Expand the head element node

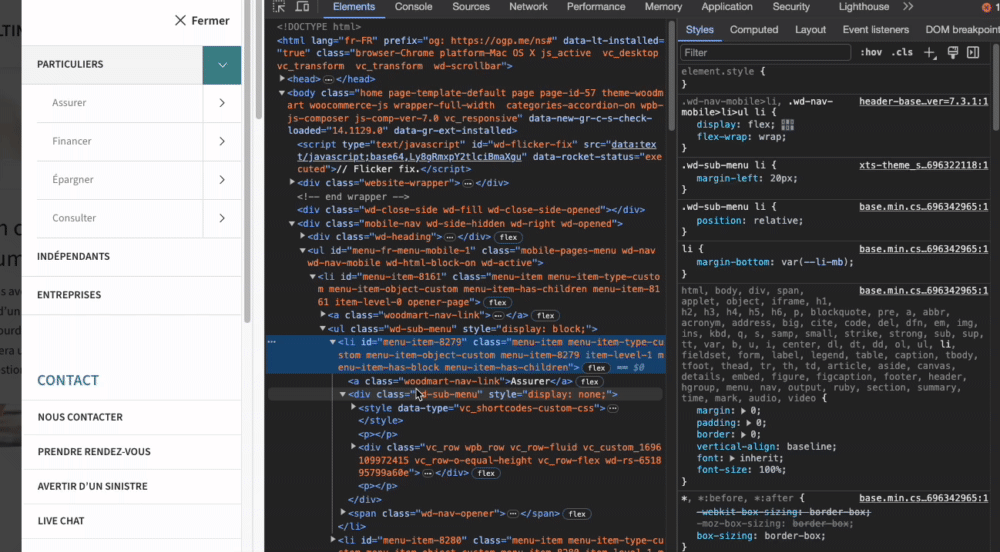pyautogui.click(x=282, y=79)
